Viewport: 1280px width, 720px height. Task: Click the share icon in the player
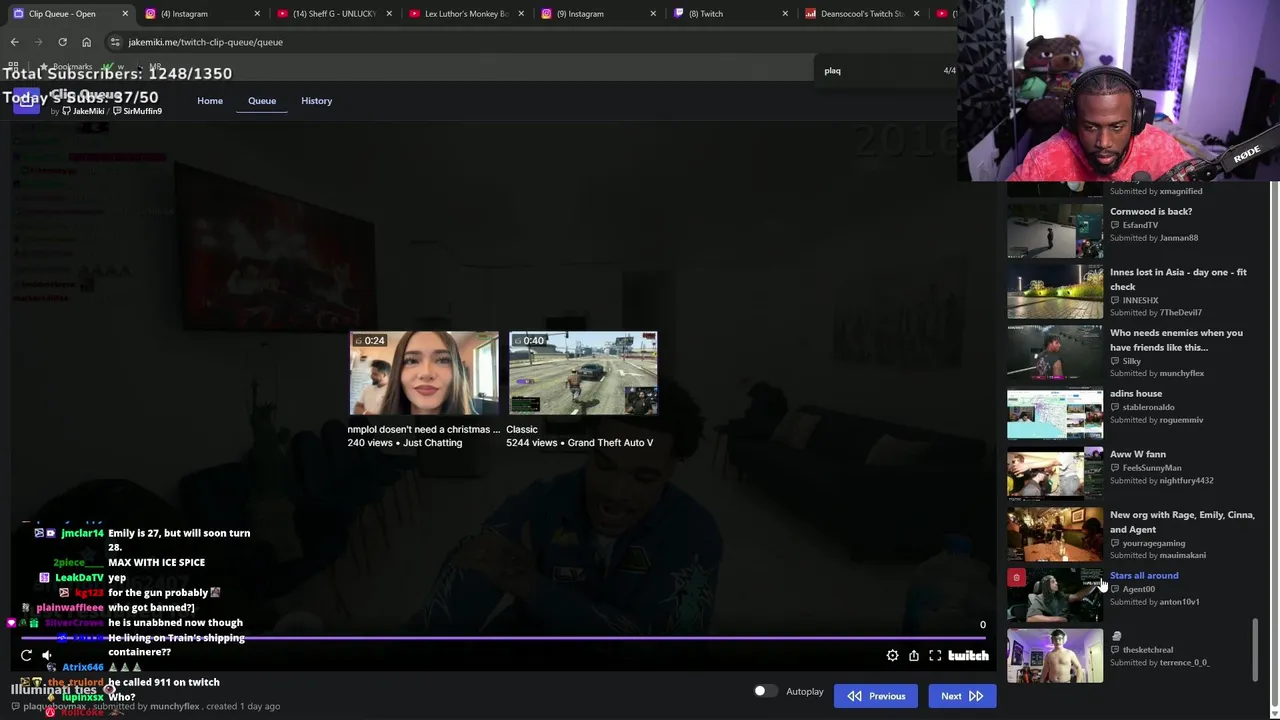[x=914, y=656]
